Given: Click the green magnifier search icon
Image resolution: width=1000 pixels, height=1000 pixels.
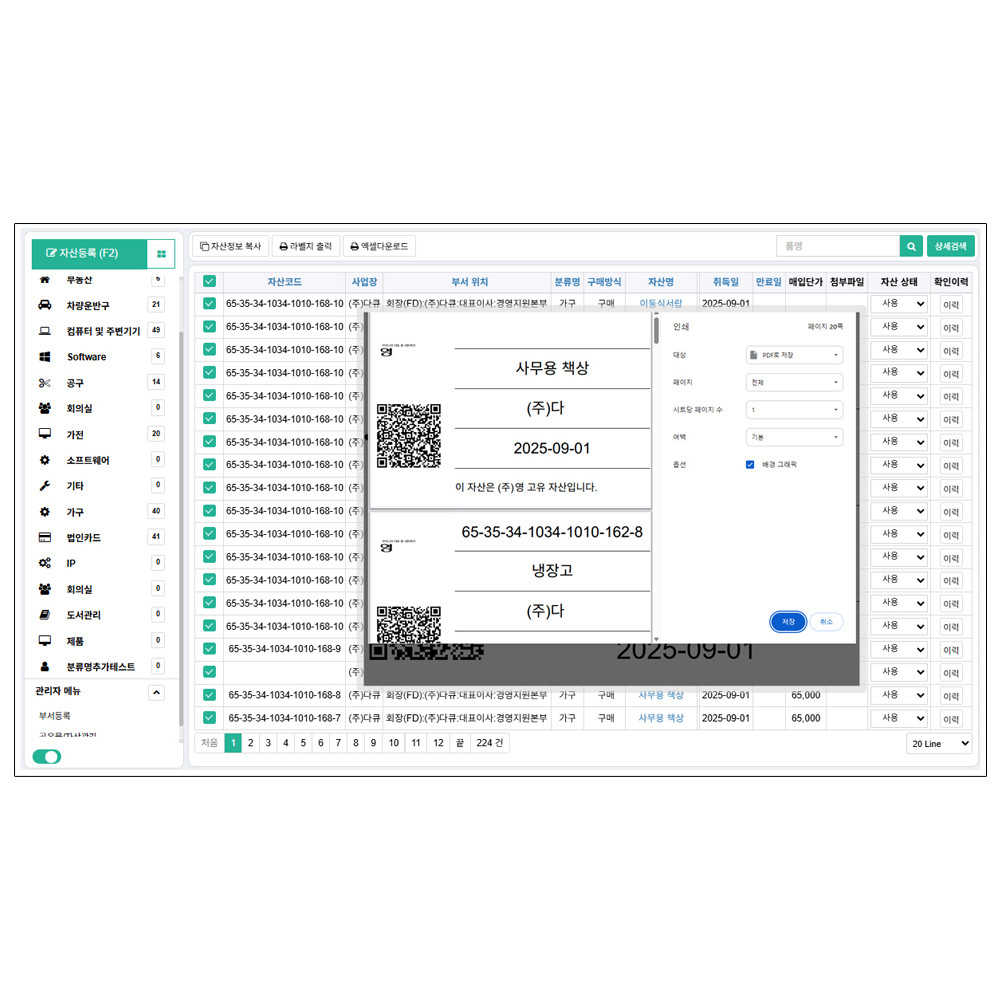Looking at the screenshot, I should (x=910, y=246).
